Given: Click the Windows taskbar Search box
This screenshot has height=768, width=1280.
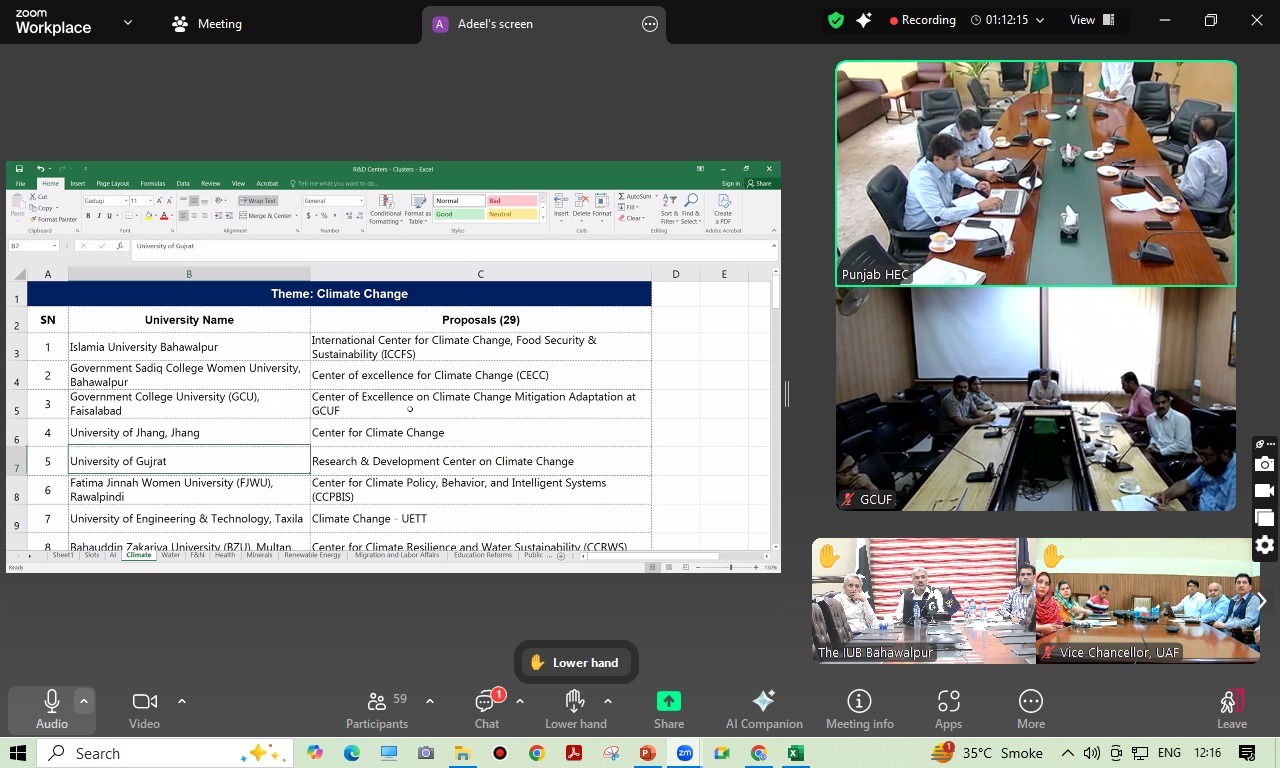Looking at the screenshot, I should [165, 753].
